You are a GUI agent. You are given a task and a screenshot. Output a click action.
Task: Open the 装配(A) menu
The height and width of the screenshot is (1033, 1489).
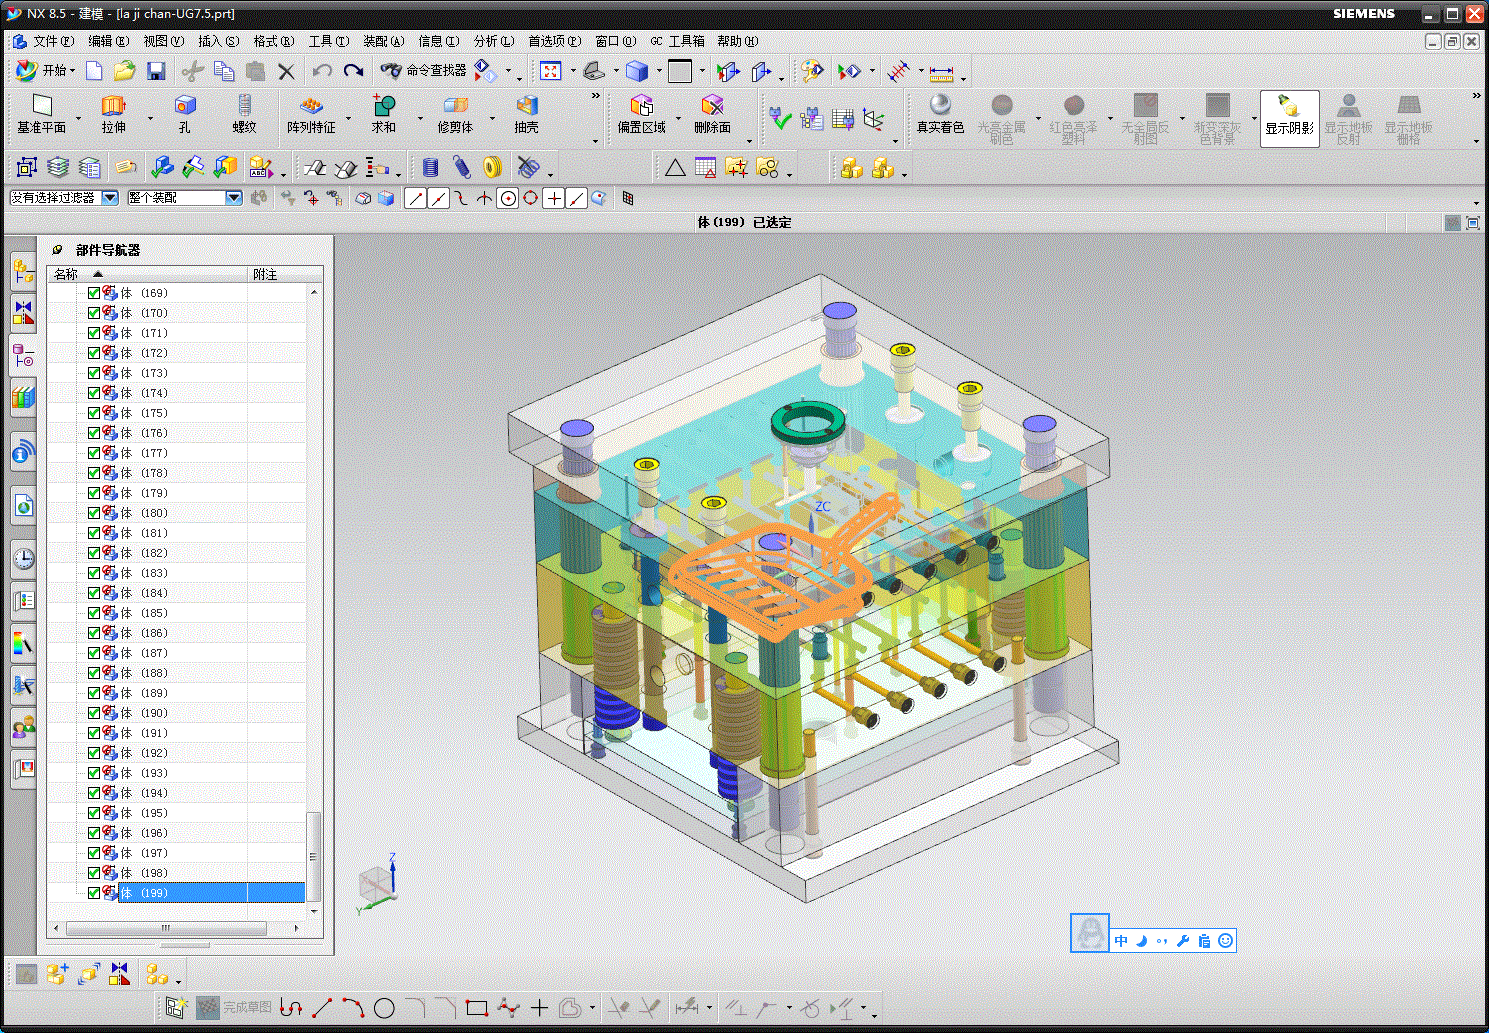[383, 41]
